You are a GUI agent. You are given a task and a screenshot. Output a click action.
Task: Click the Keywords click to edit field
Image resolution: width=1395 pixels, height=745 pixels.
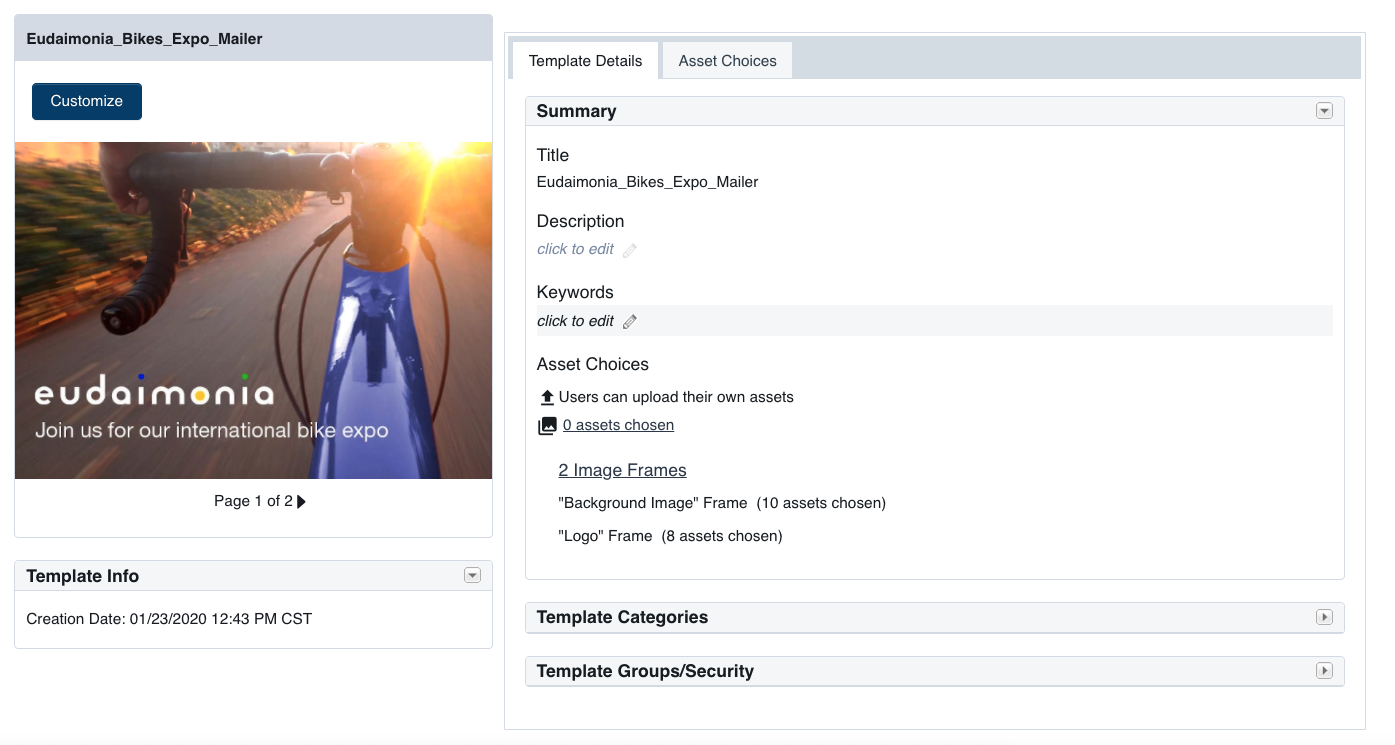[x=575, y=321]
